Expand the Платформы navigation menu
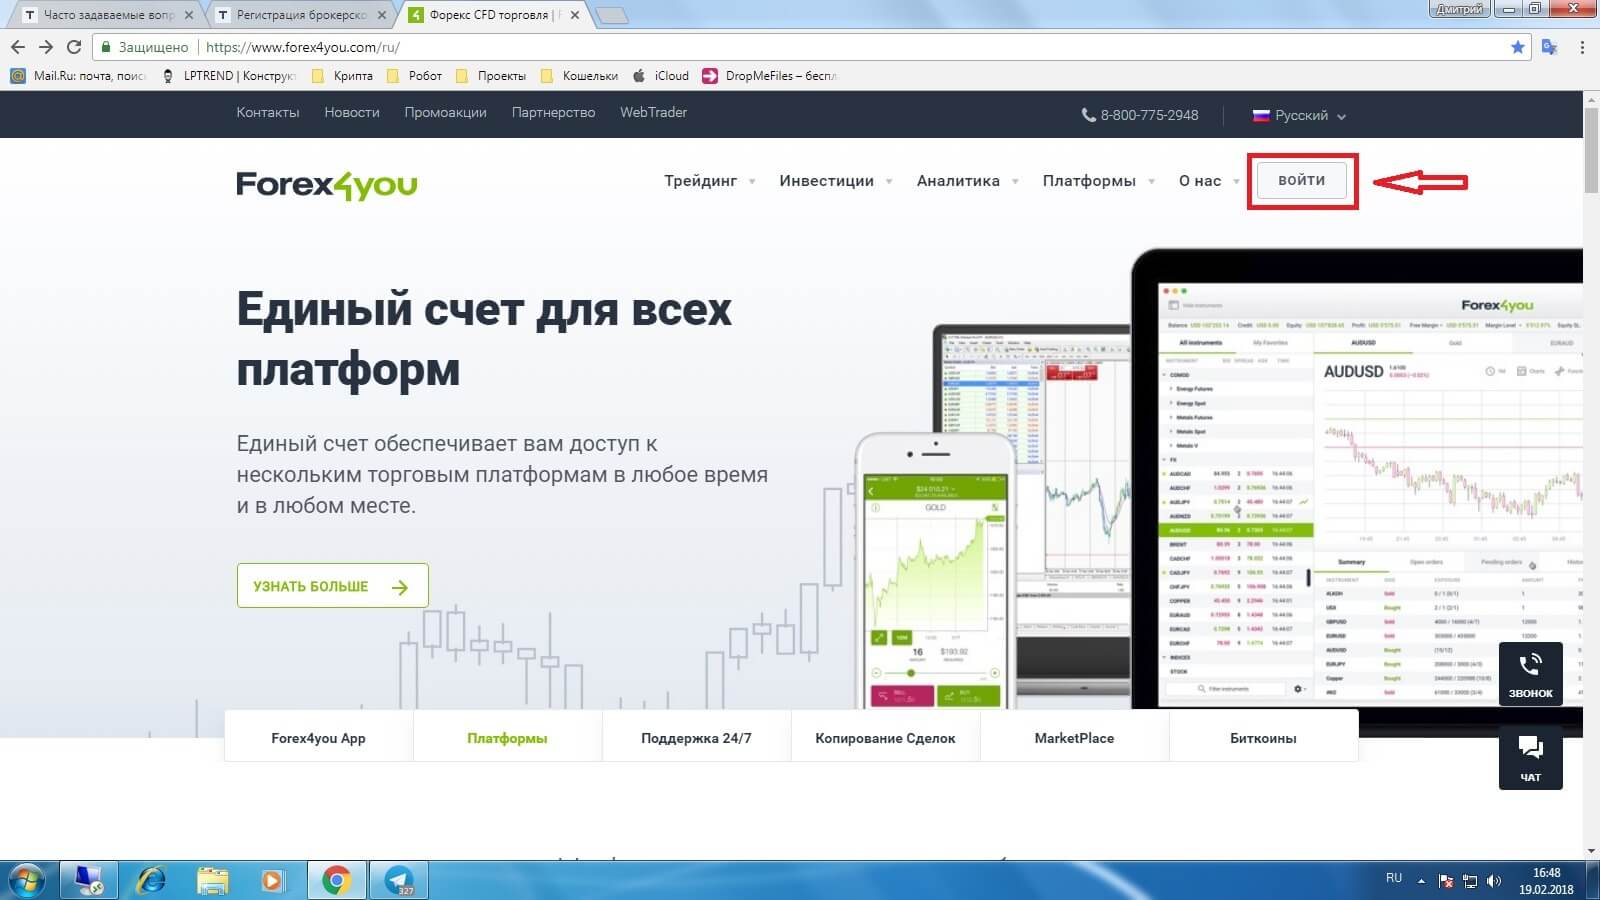 point(1098,181)
